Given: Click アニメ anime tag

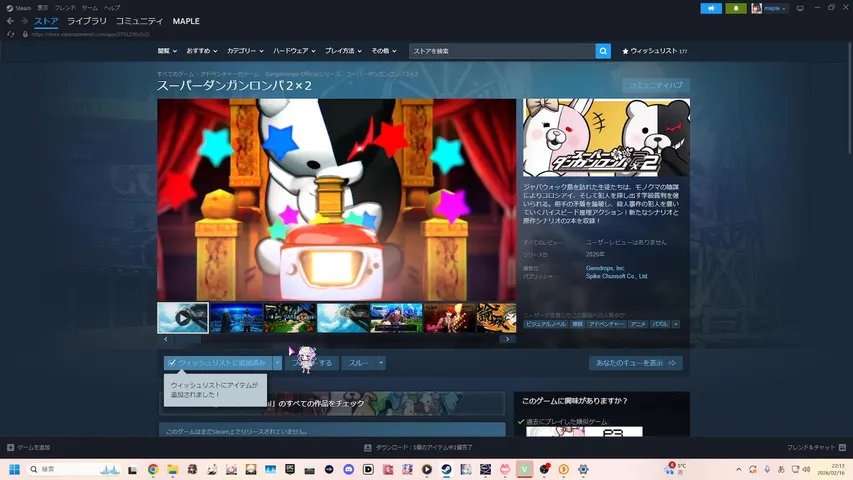Looking at the screenshot, I should tap(638, 324).
